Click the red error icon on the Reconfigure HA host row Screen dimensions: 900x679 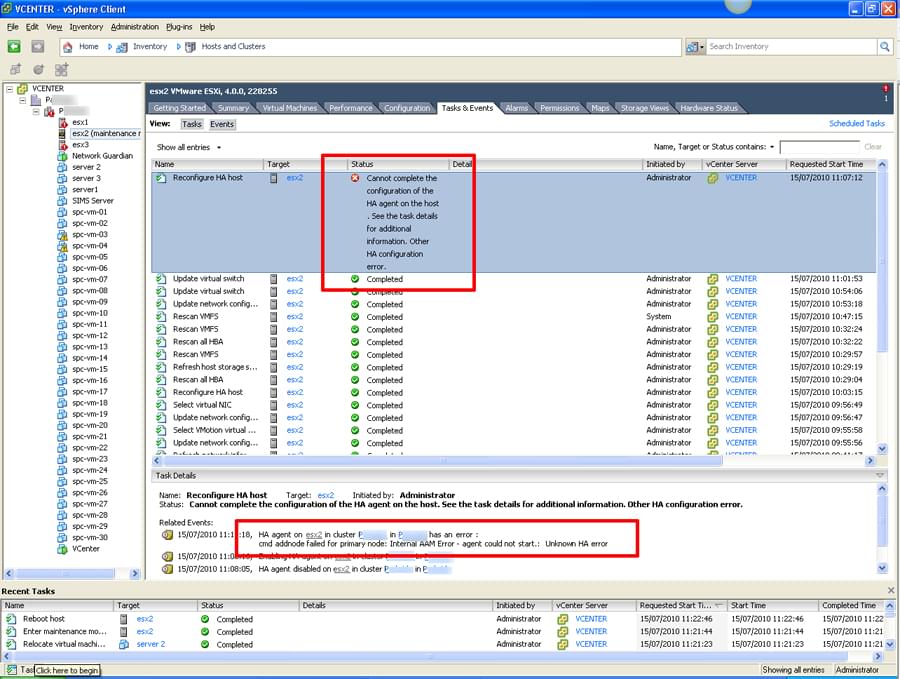click(x=355, y=178)
